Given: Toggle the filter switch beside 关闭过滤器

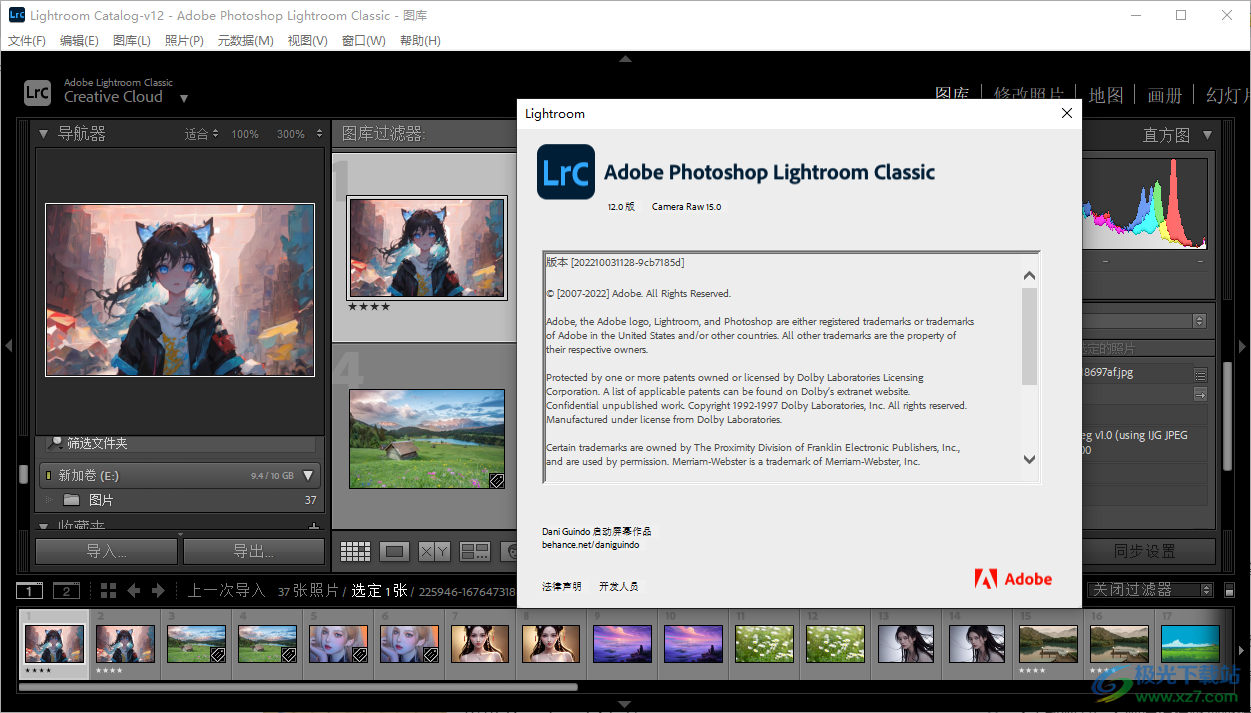Looking at the screenshot, I should click(1229, 590).
